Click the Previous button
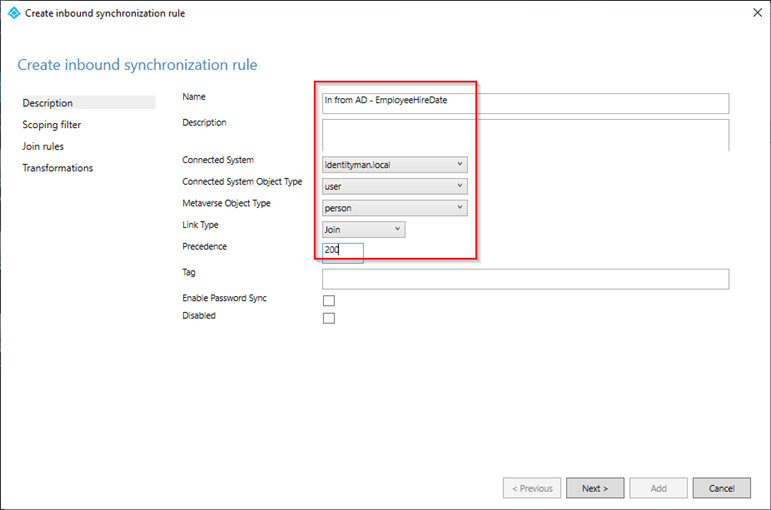Screen dimensions: 771x510 [531, 488]
